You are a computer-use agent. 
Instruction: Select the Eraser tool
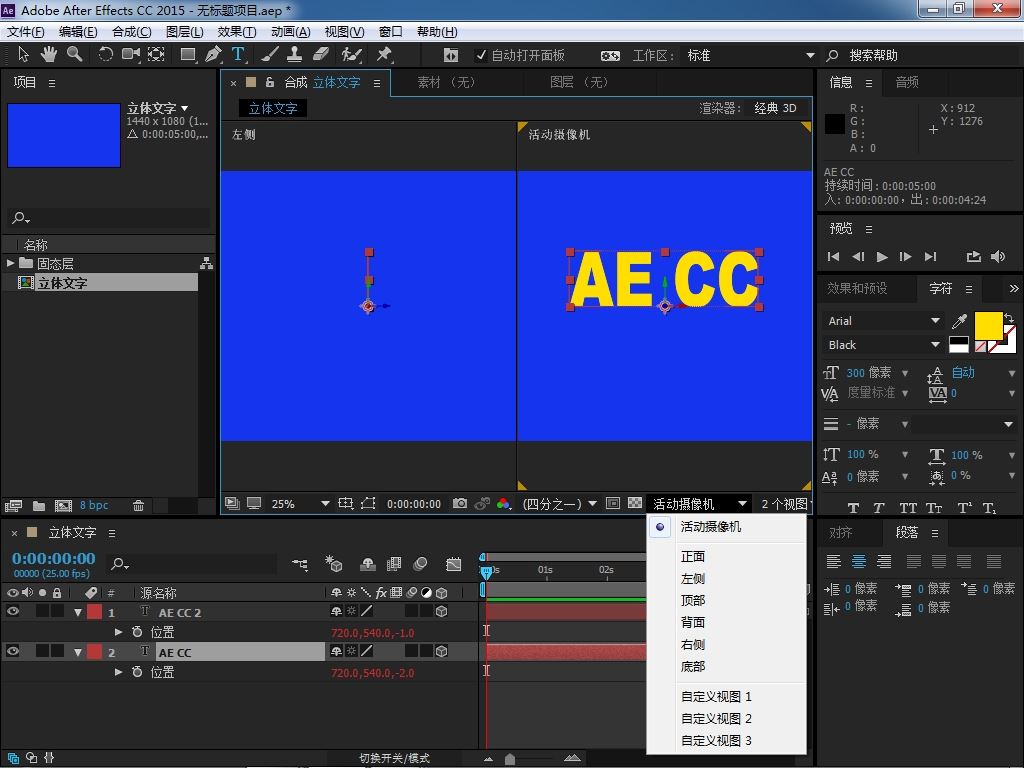[x=321, y=55]
